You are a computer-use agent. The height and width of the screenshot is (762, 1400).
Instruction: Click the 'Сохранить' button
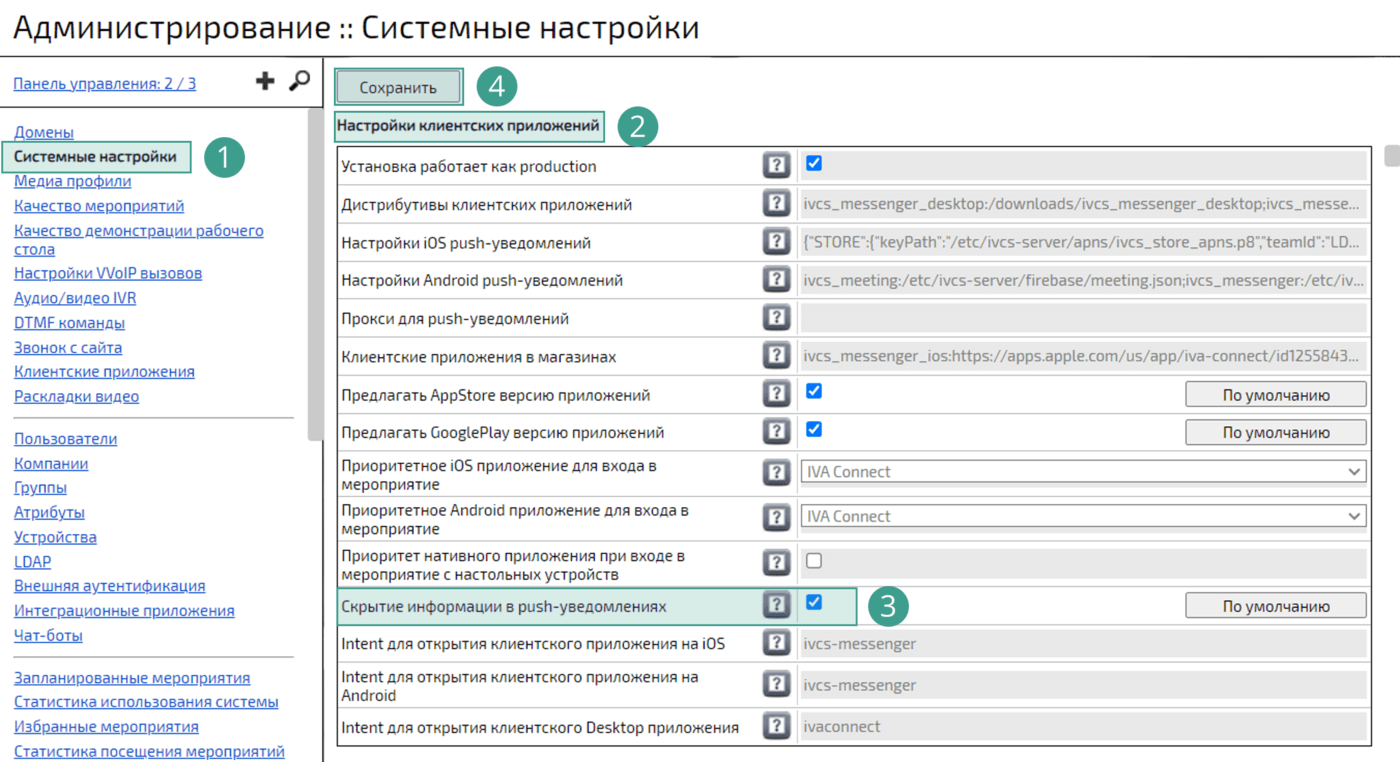pos(398,87)
